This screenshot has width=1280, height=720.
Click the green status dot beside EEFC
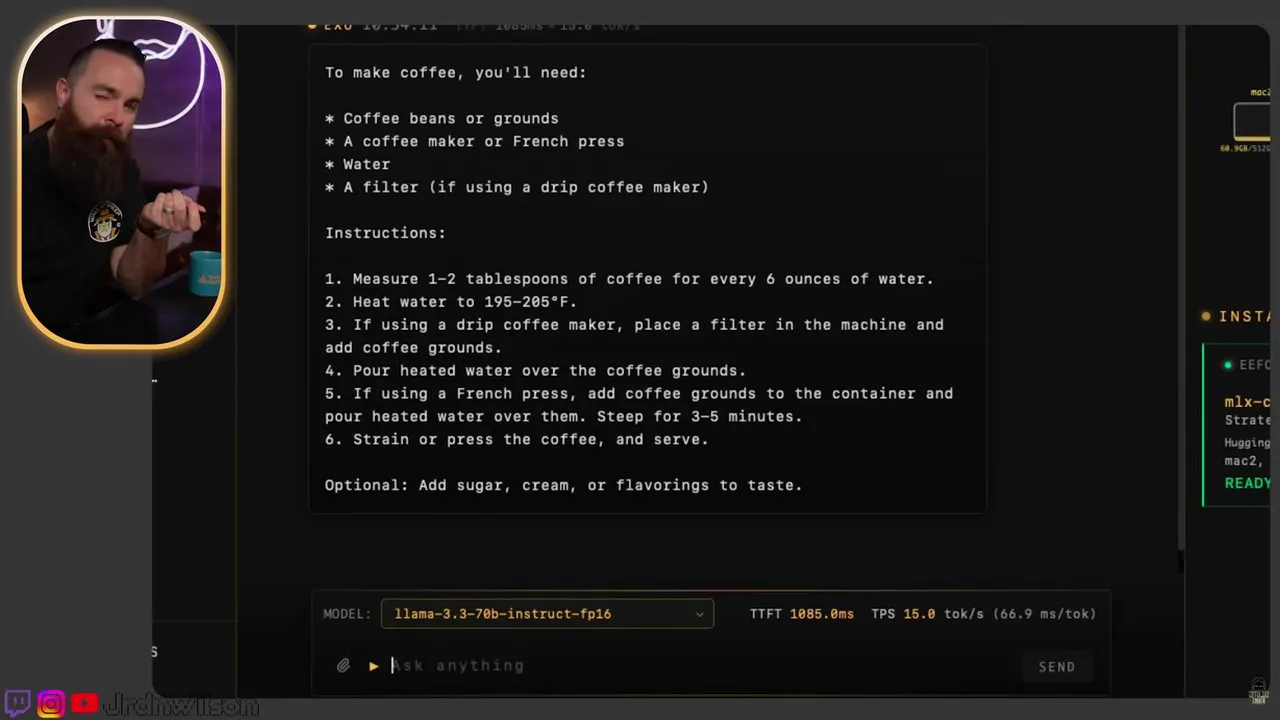(1229, 365)
